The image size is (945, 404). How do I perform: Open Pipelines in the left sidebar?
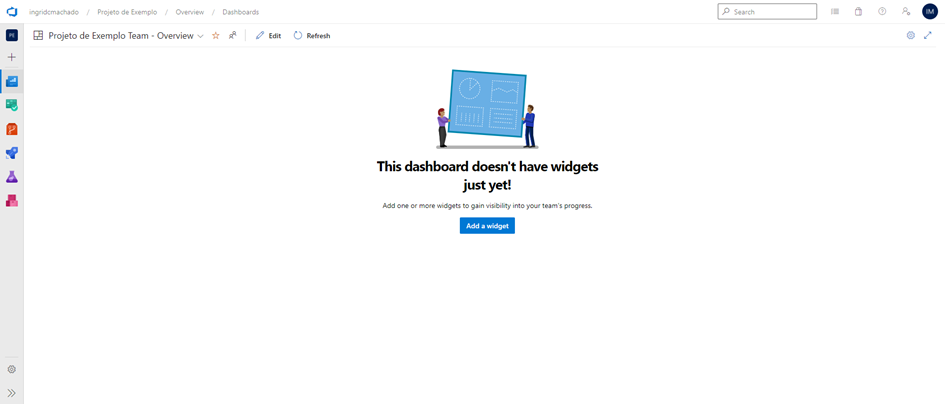coord(12,153)
